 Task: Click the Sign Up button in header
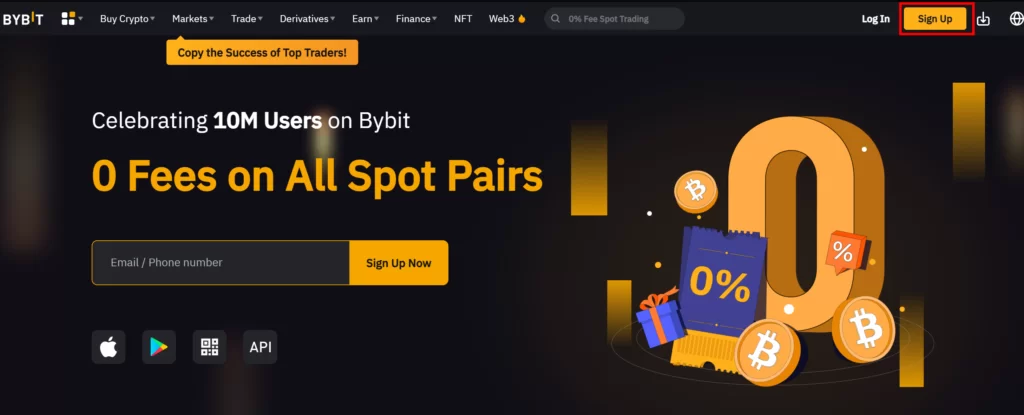pos(935,19)
